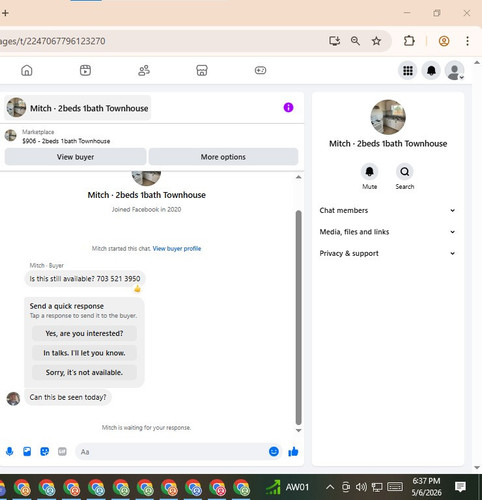Send quick response 'Sorry, it's not available.'
482x500 pixels.
(84, 372)
